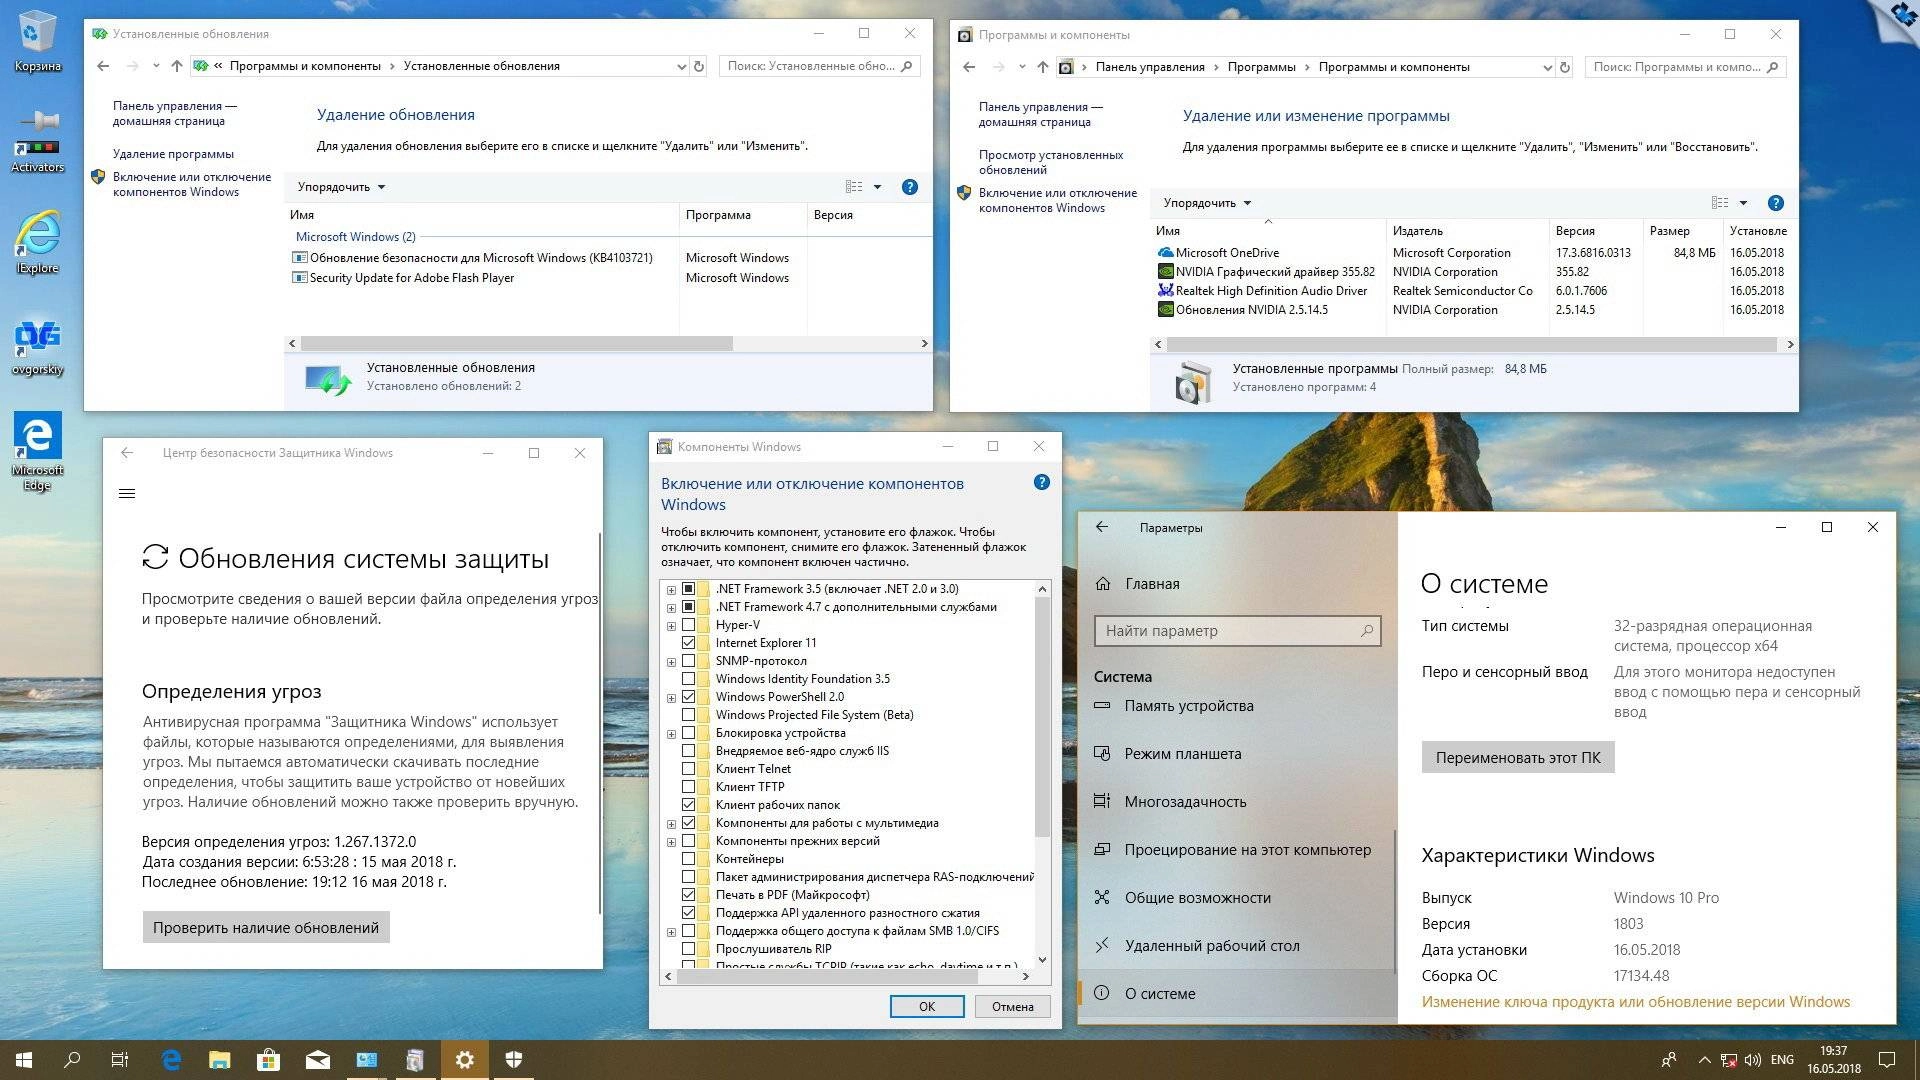This screenshot has width=1920, height=1080.
Task: Open view options dropdown in Установленные обновления
Action: coord(877,187)
